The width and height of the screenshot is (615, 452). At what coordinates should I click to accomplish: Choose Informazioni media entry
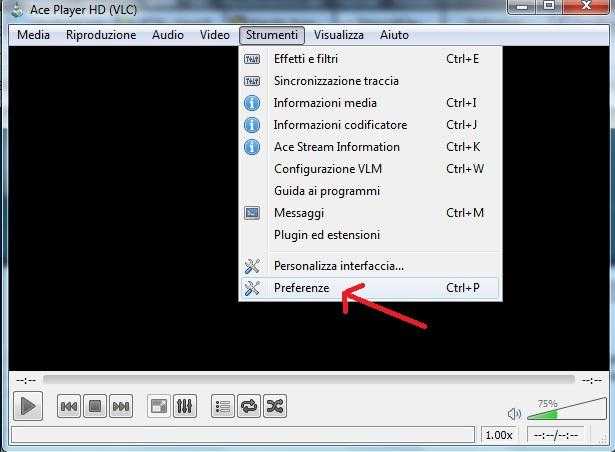pos(370,103)
